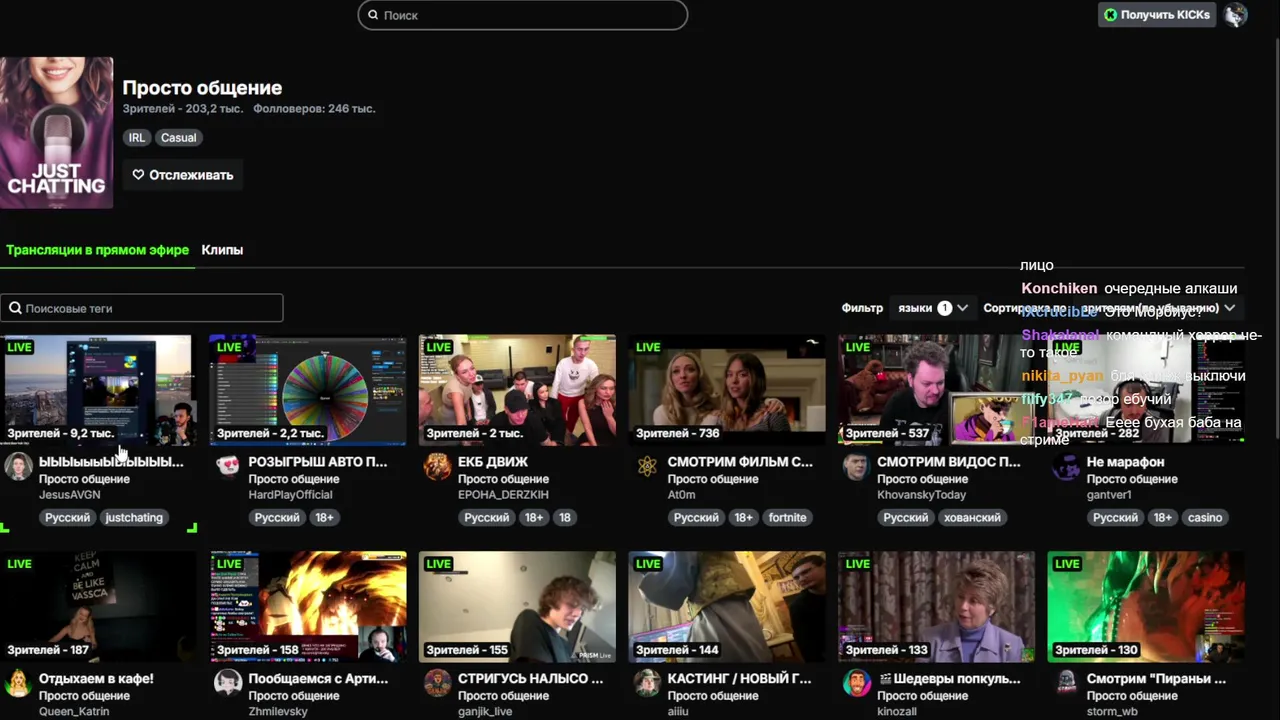Open stream title "РОЗЫГРЫШ АВТО П..."
The width and height of the screenshot is (1280, 720).
click(x=318, y=462)
